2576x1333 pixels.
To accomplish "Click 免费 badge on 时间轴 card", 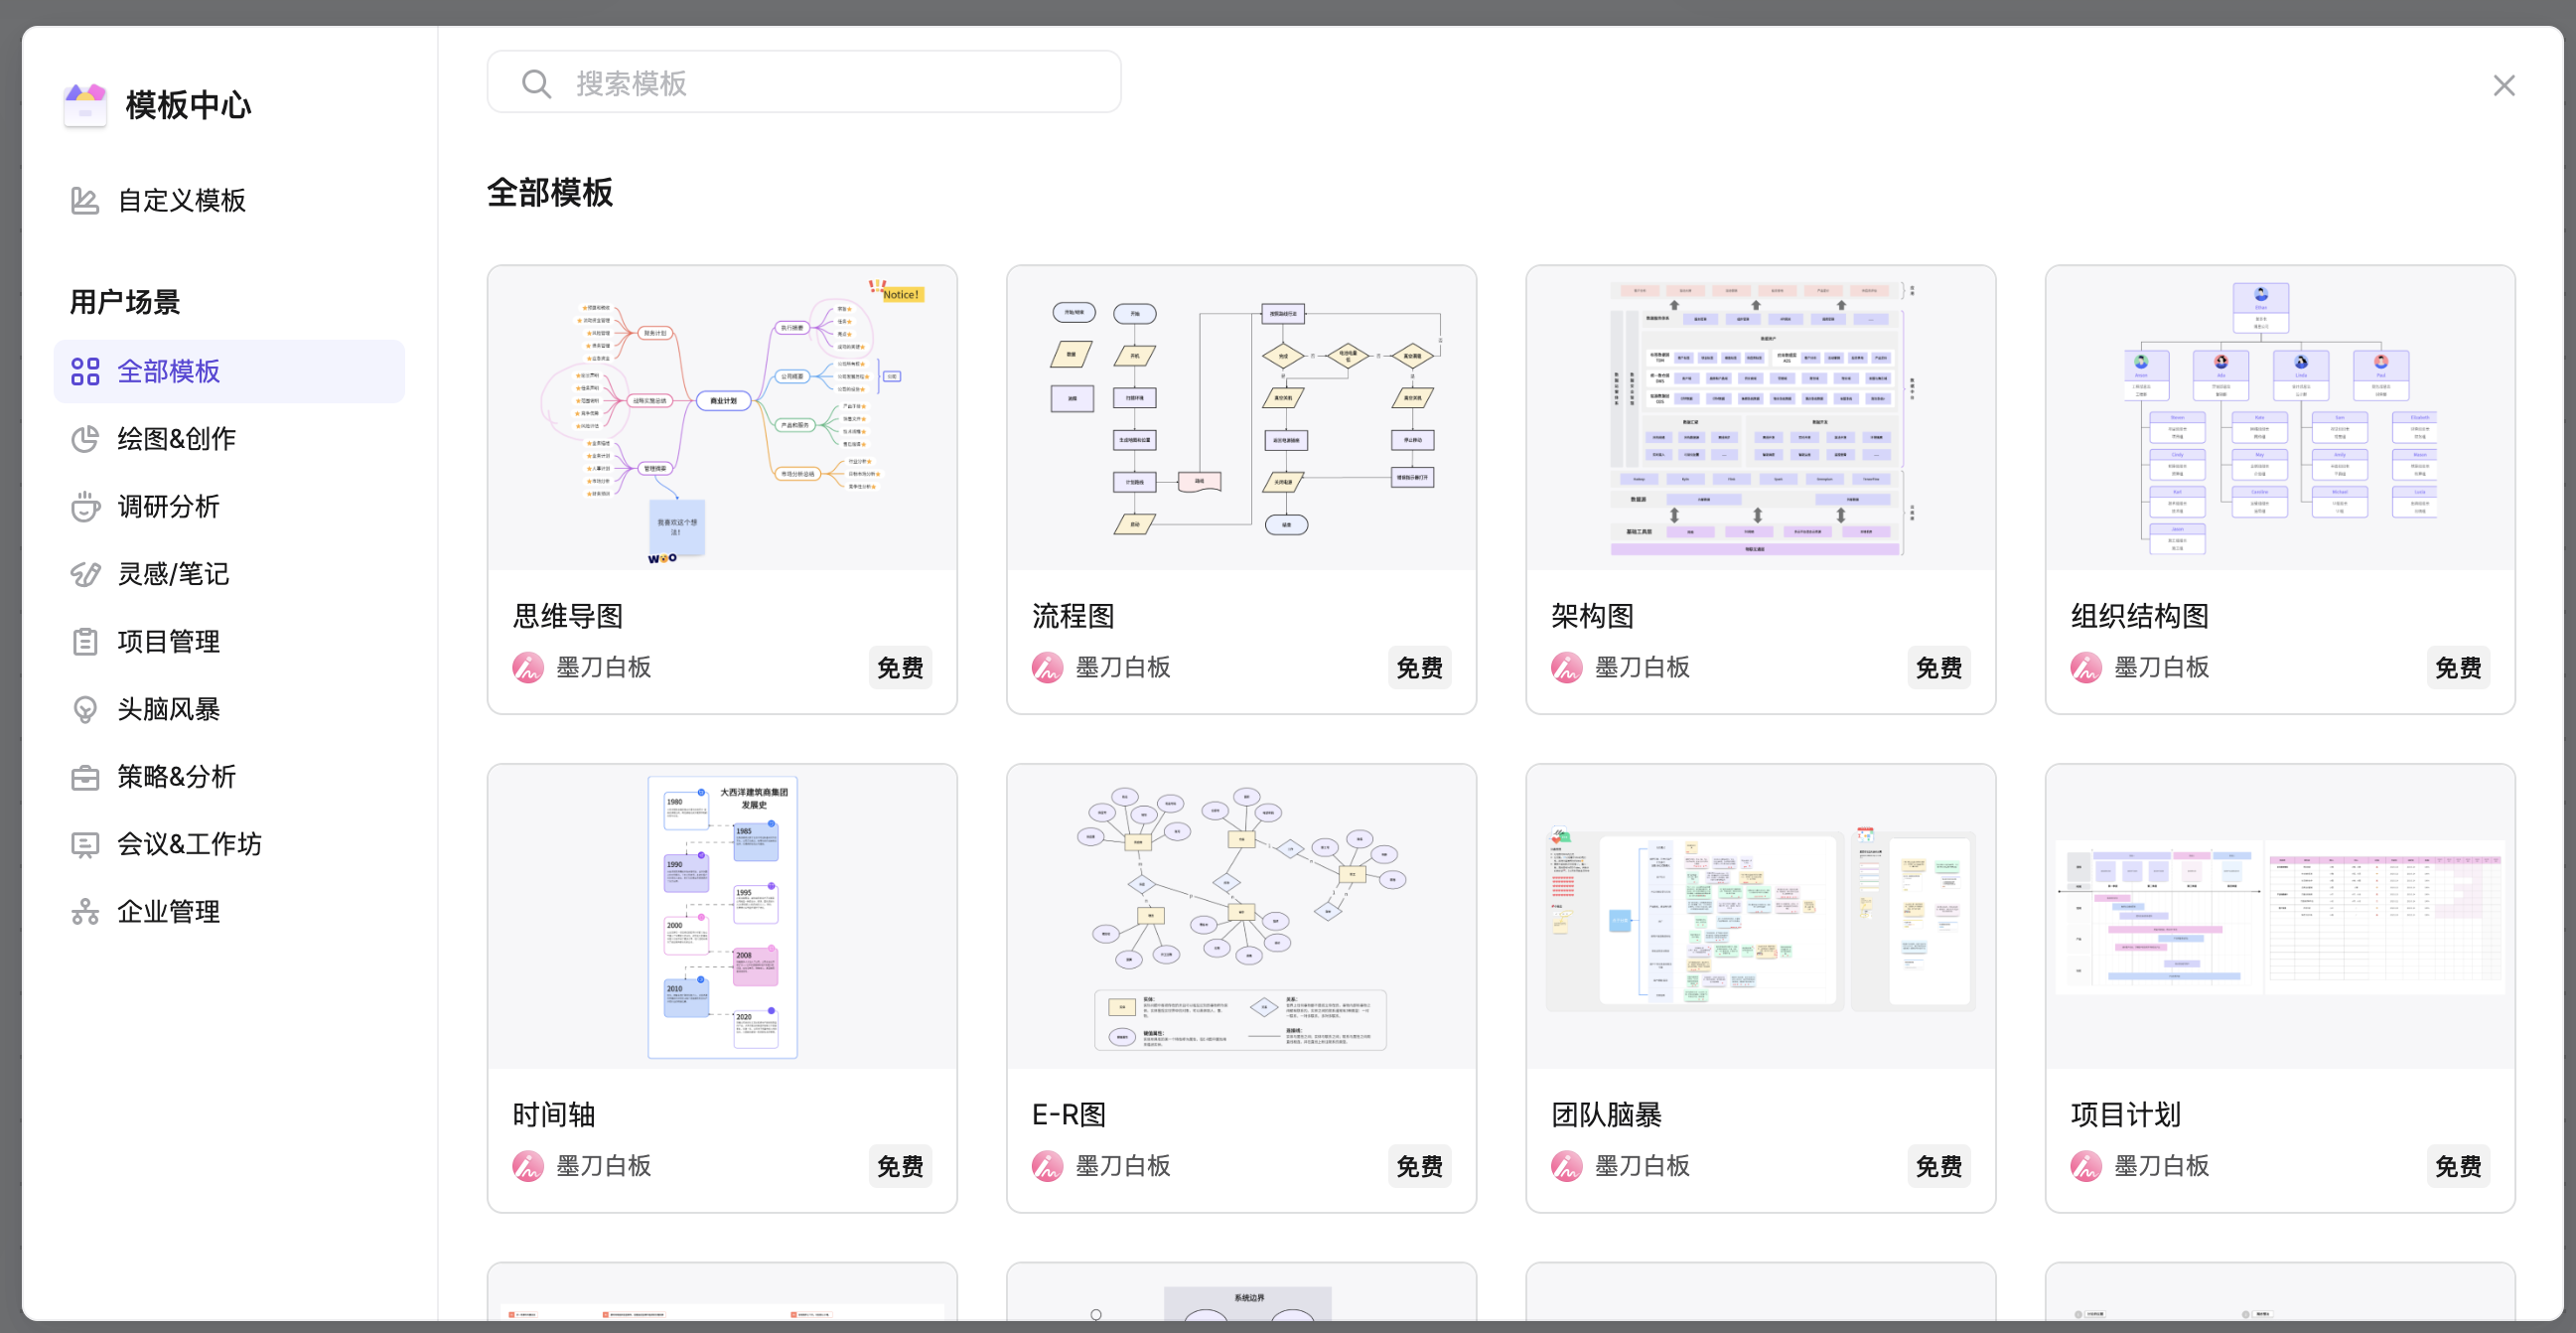I will click(x=900, y=1166).
